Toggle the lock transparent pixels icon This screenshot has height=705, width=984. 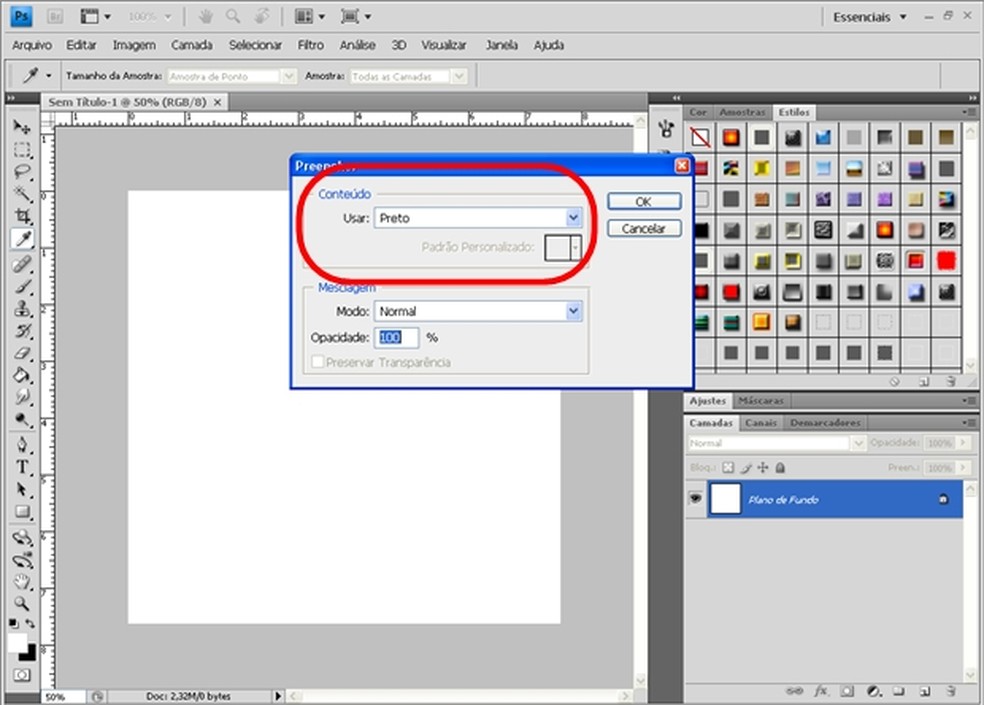pos(728,467)
